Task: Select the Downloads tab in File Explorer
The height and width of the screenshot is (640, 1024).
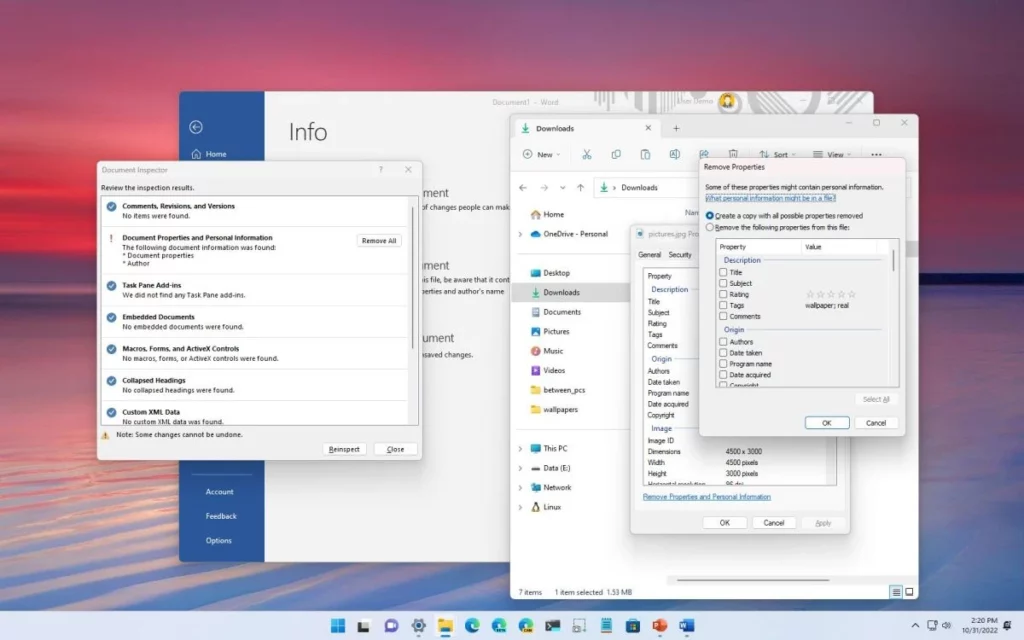Action: click(586, 128)
